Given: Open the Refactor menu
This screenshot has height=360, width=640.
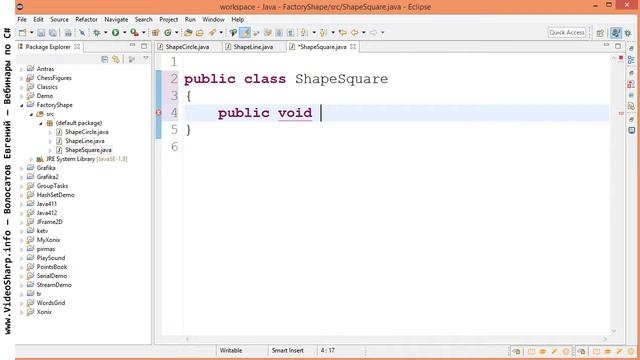Looking at the screenshot, I should pyautogui.click(x=86, y=19).
